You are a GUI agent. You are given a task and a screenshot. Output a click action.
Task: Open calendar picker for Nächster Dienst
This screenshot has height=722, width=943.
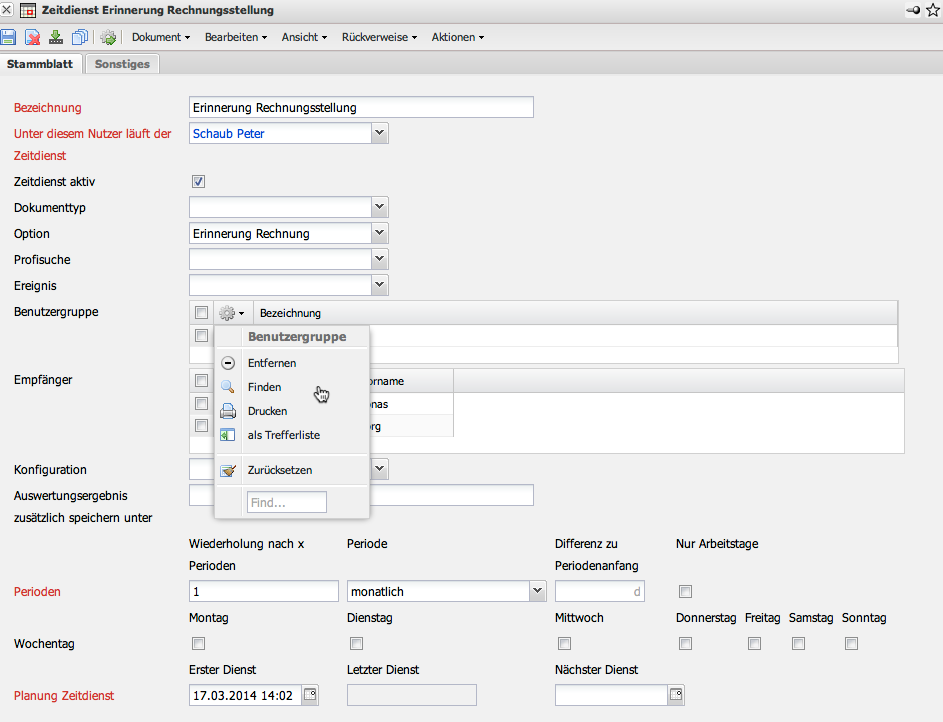[x=676, y=695]
